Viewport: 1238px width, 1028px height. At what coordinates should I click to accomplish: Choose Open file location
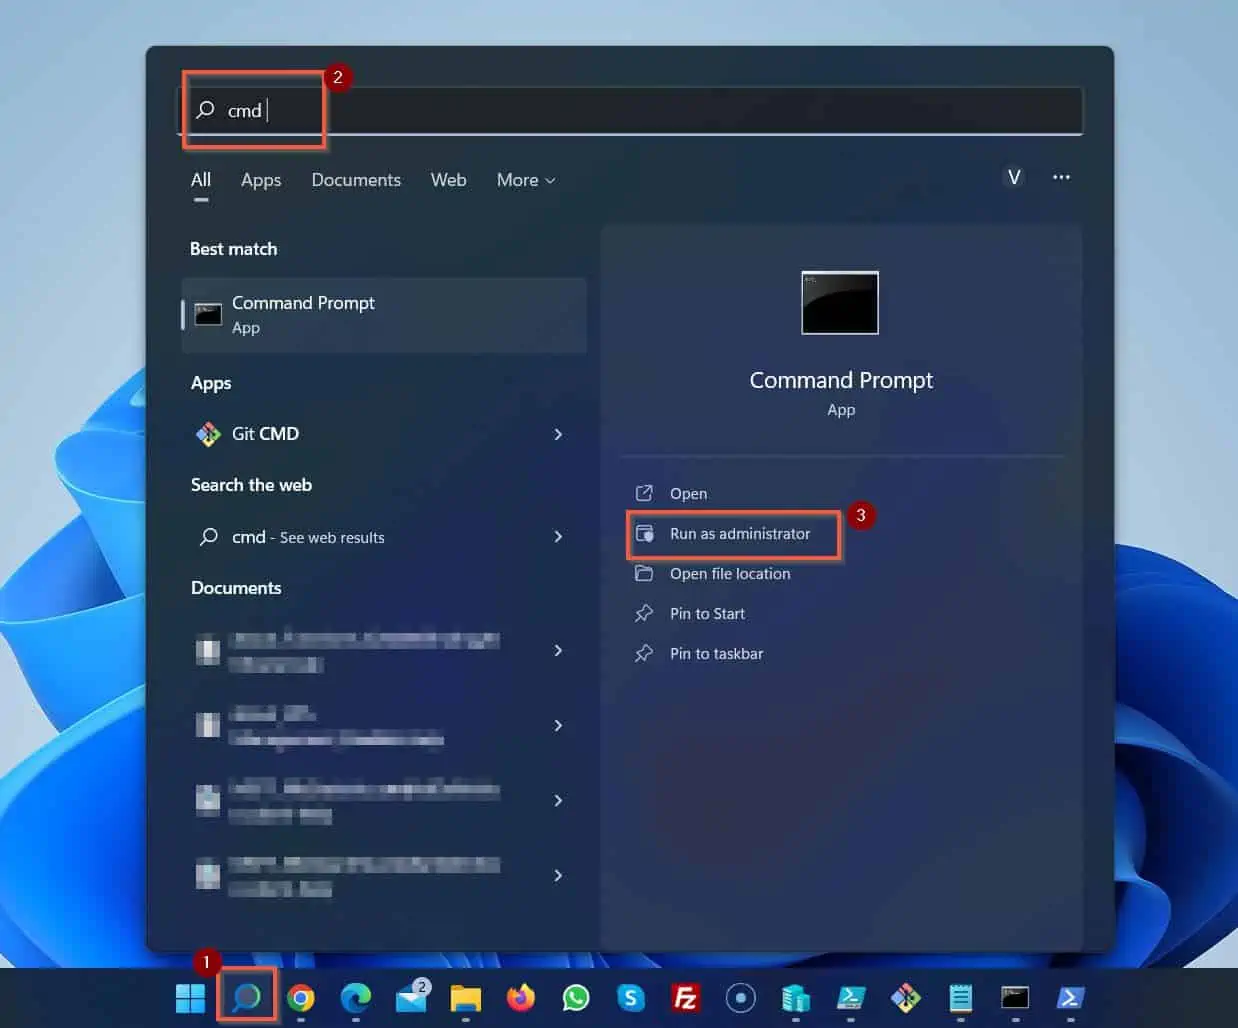point(730,574)
